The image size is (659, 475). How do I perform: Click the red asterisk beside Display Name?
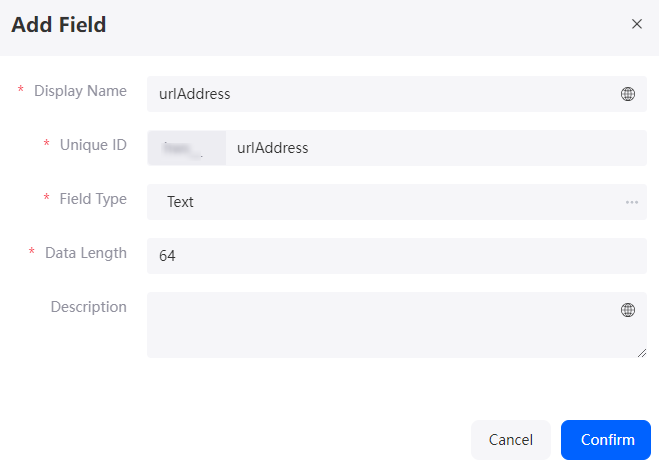pyautogui.click(x=20, y=90)
